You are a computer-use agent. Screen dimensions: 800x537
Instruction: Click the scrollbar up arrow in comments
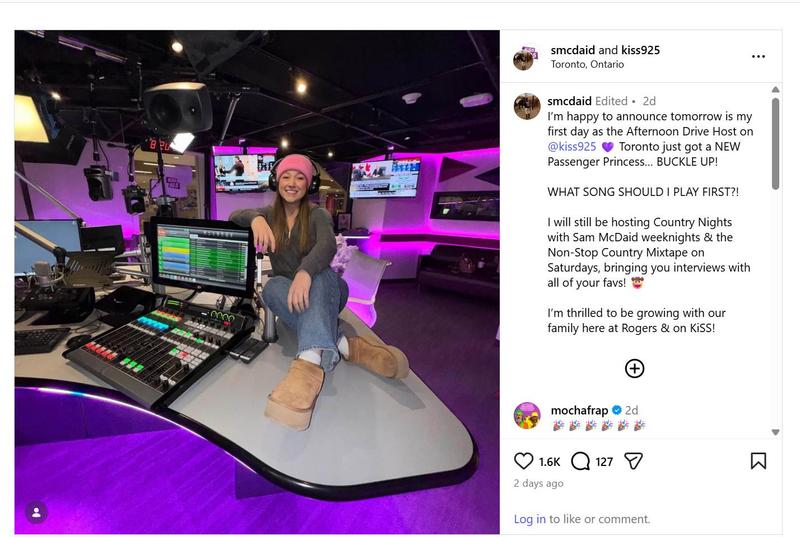click(x=776, y=89)
